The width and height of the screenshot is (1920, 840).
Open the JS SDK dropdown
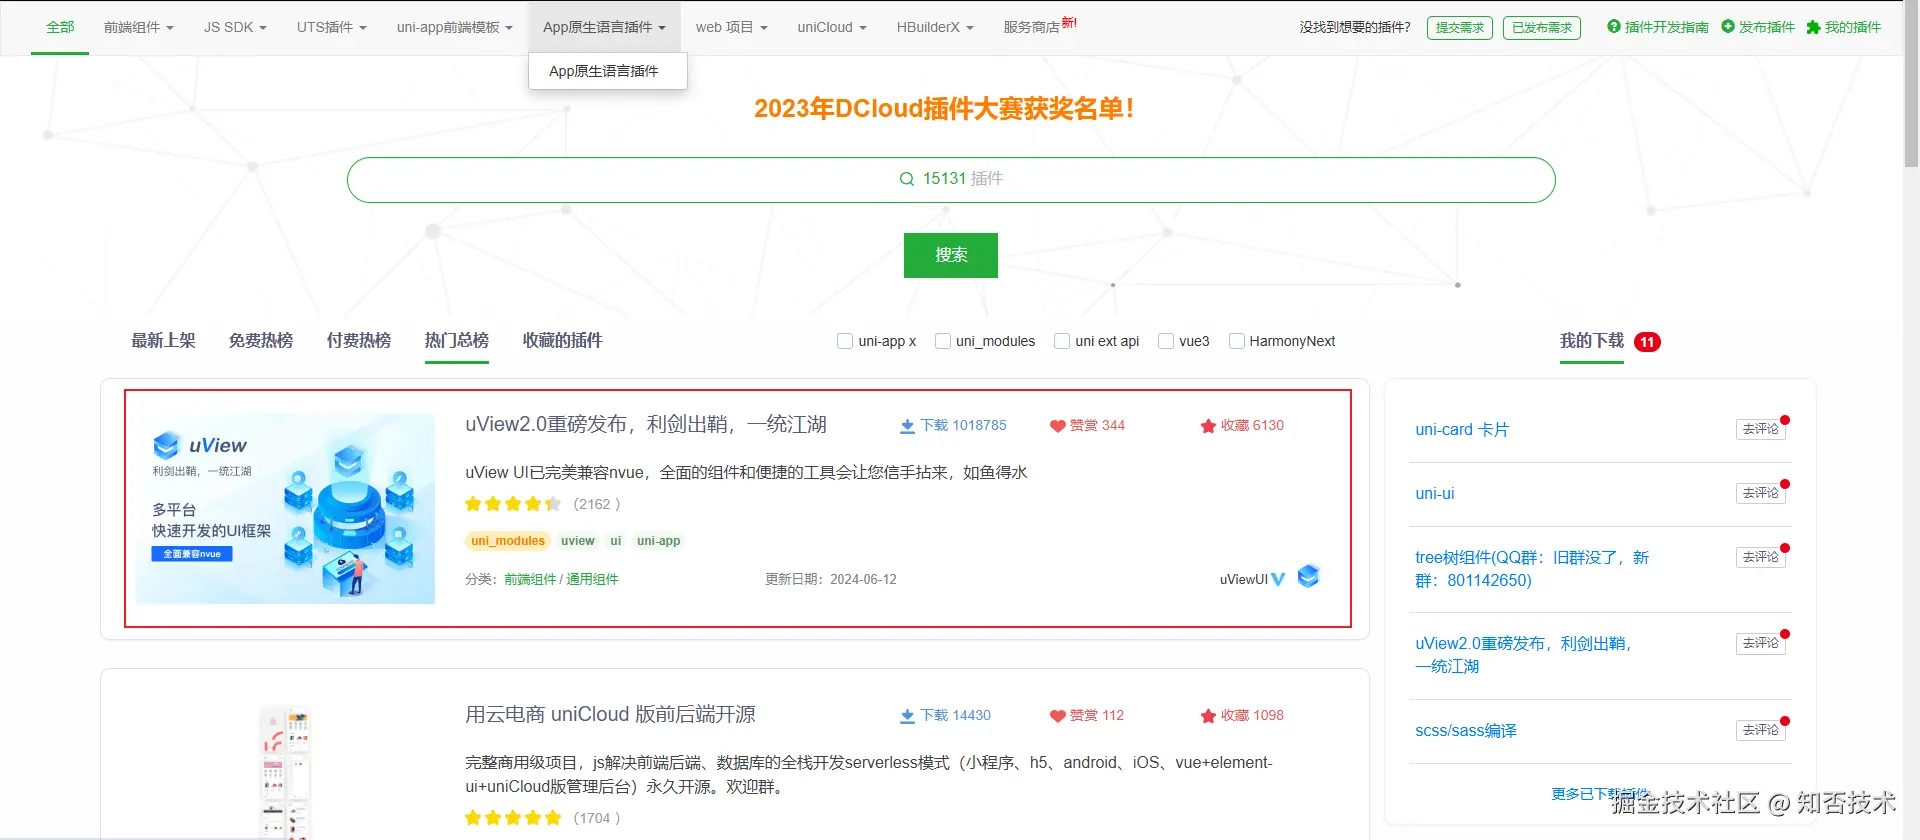[x=235, y=27]
